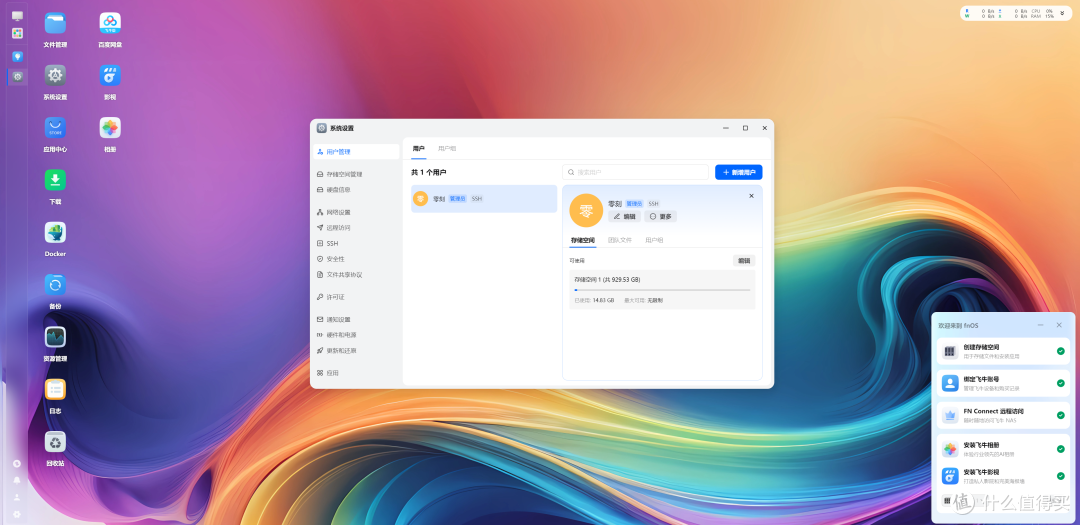The height and width of the screenshot is (525, 1080).
Task: Open the 应用中心 store desktop icon
Action: (x=55, y=128)
